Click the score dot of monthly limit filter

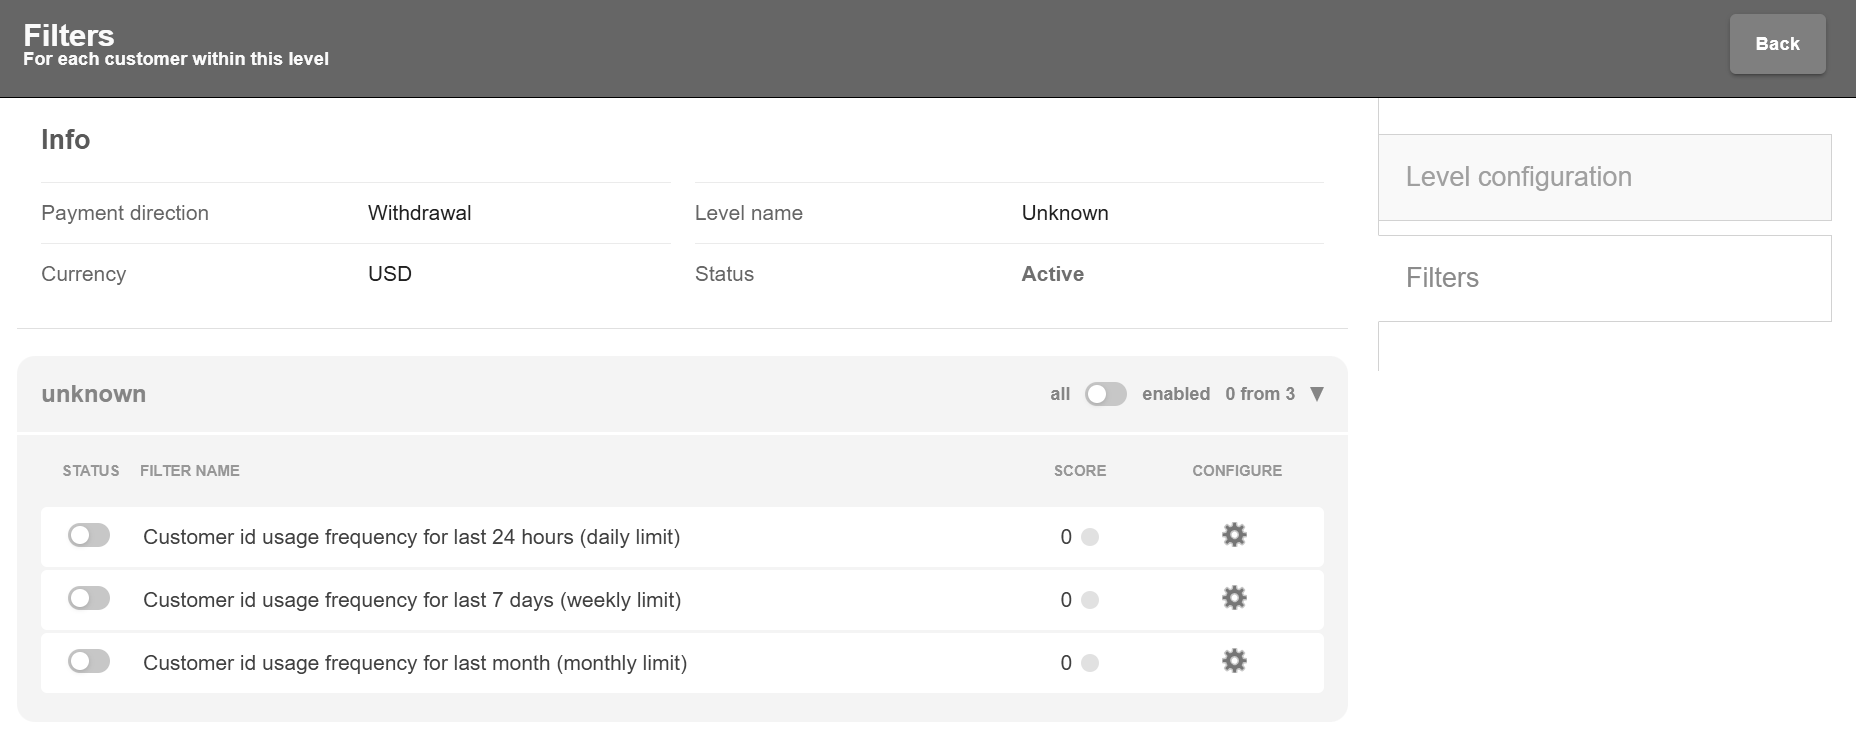point(1090,663)
